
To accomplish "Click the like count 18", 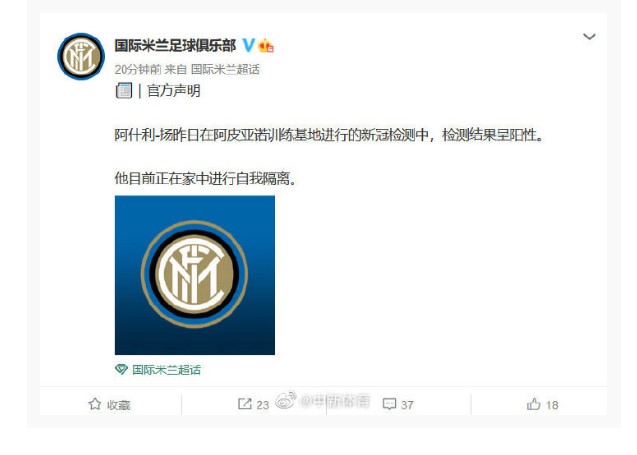I will [x=552, y=405].
